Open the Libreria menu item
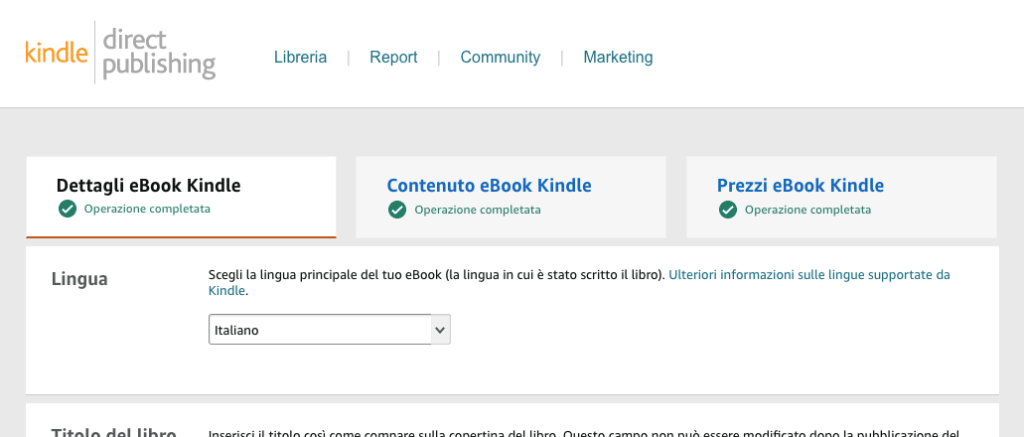Screen dimensions: 1024x437 (300, 57)
